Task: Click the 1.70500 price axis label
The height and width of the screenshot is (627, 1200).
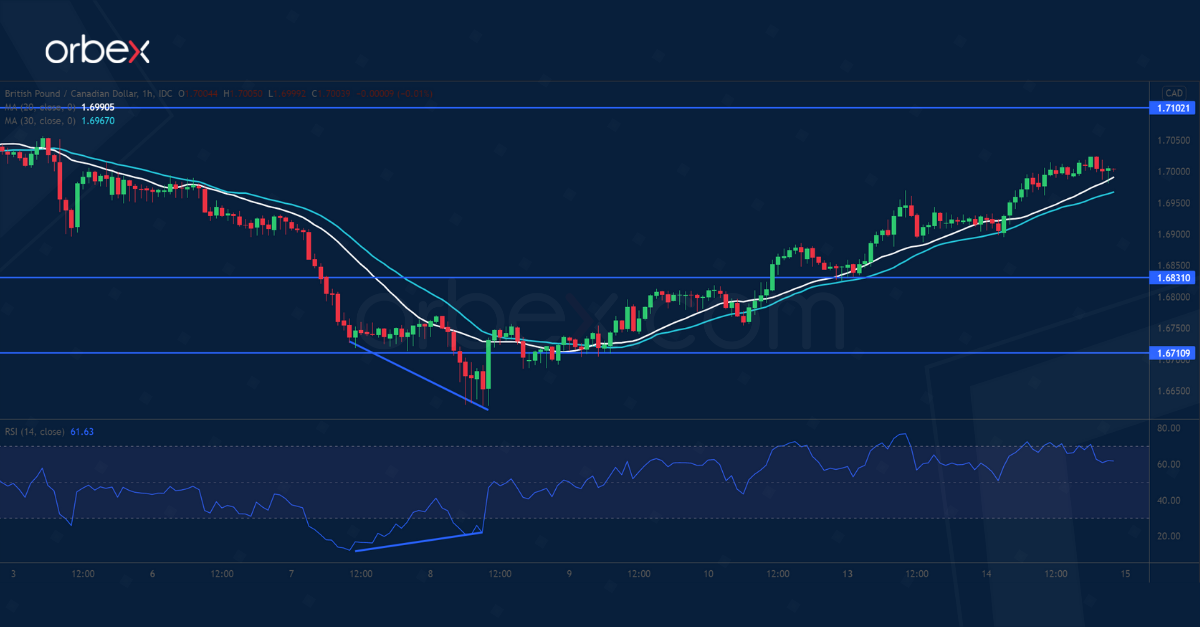Action: click(x=1173, y=140)
